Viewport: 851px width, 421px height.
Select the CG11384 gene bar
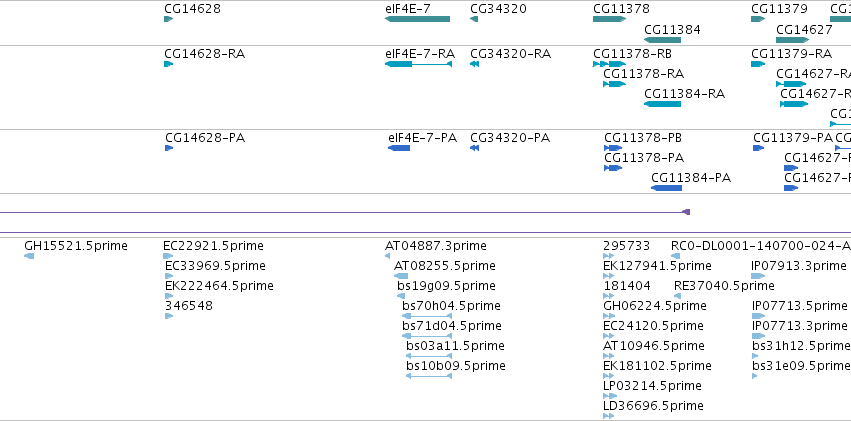pyautogui.click(x=662, y=40)
